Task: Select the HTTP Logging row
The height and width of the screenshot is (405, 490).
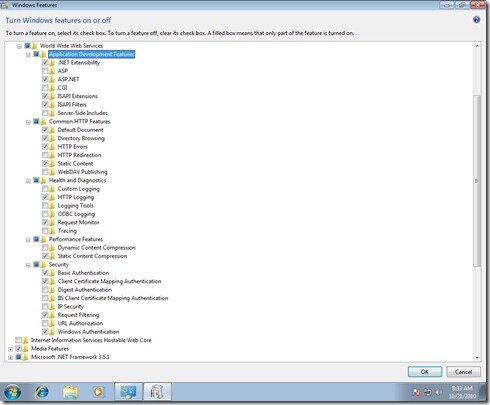Action: (x=76, y=197)
